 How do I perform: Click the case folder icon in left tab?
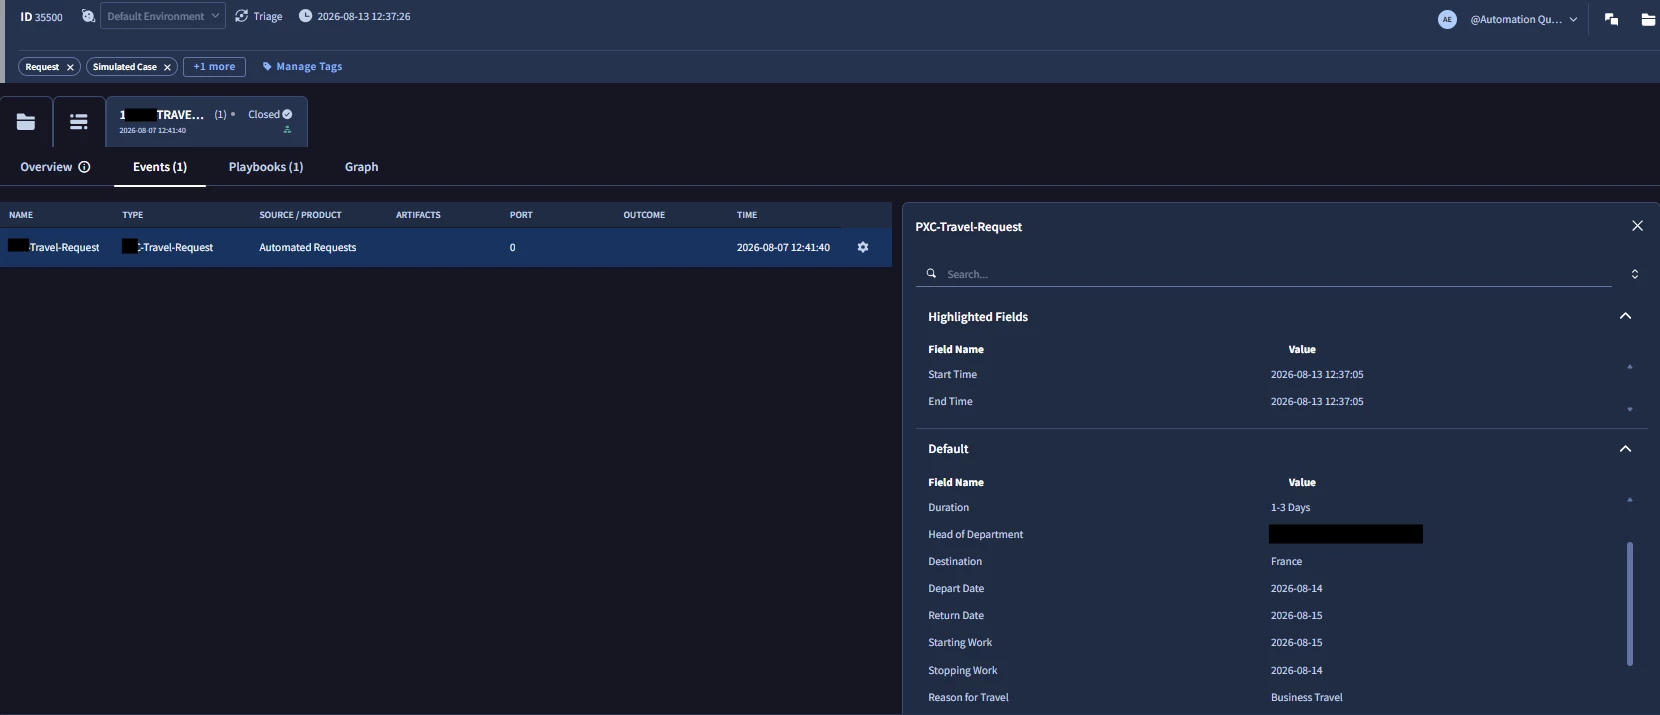tap(26, 122)
